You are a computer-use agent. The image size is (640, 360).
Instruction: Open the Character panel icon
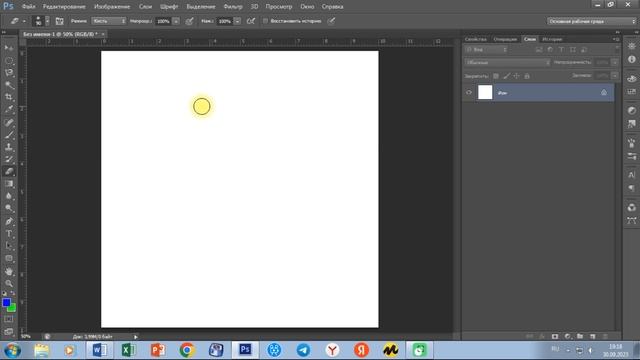tap(632, 175)
